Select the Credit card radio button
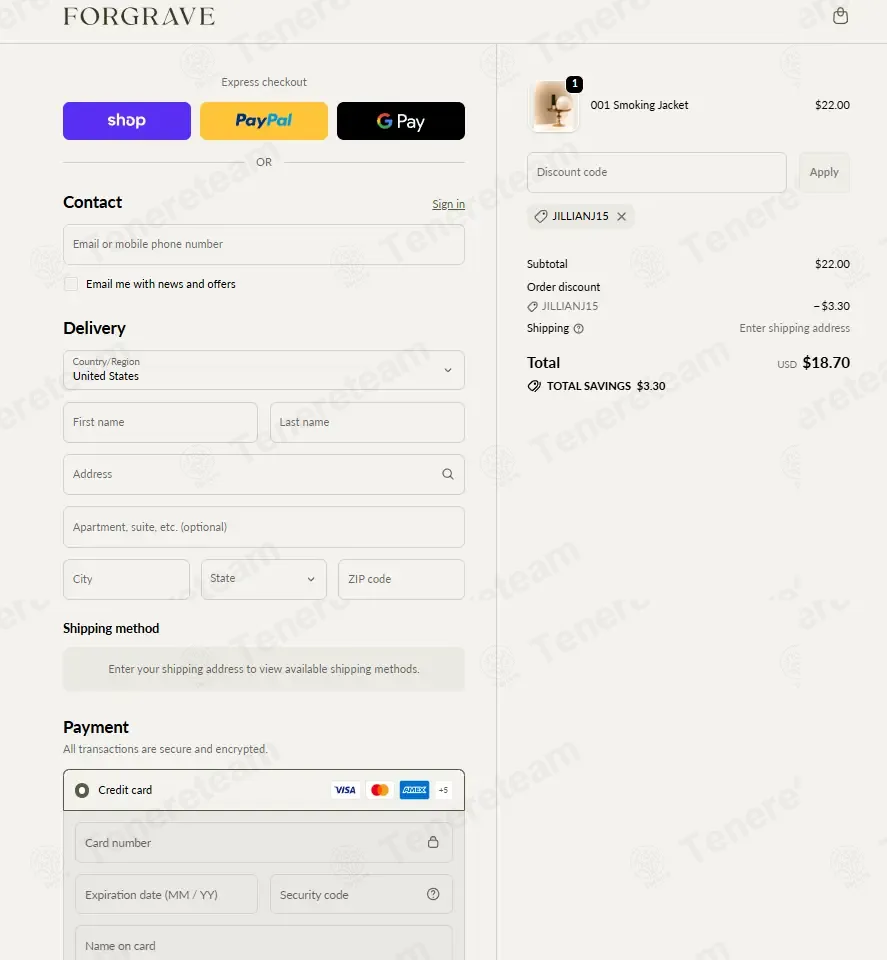This screenshot has height=960, width=887. click(x=81, y=790)
